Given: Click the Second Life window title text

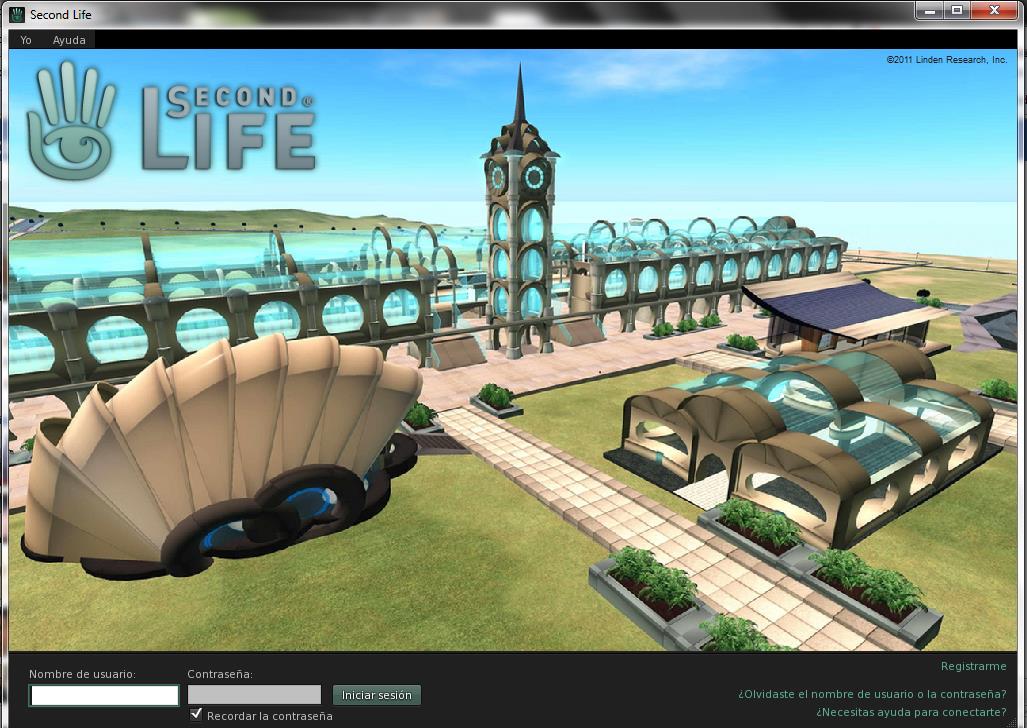Looking at the screenshot, I should click(x=61, y=15).
